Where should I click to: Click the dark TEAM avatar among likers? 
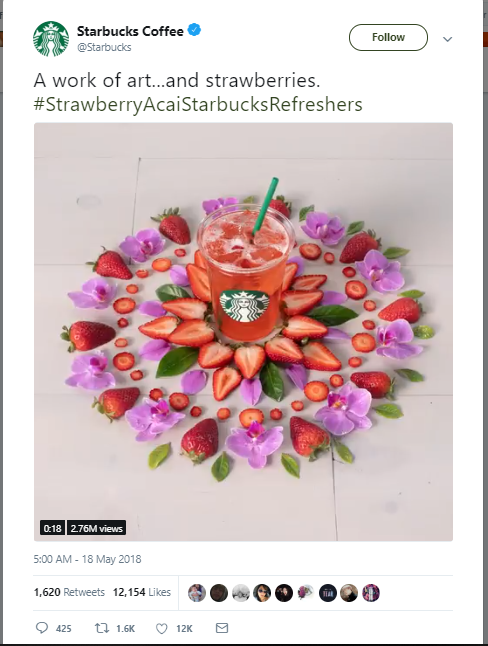tap(328, 593)
